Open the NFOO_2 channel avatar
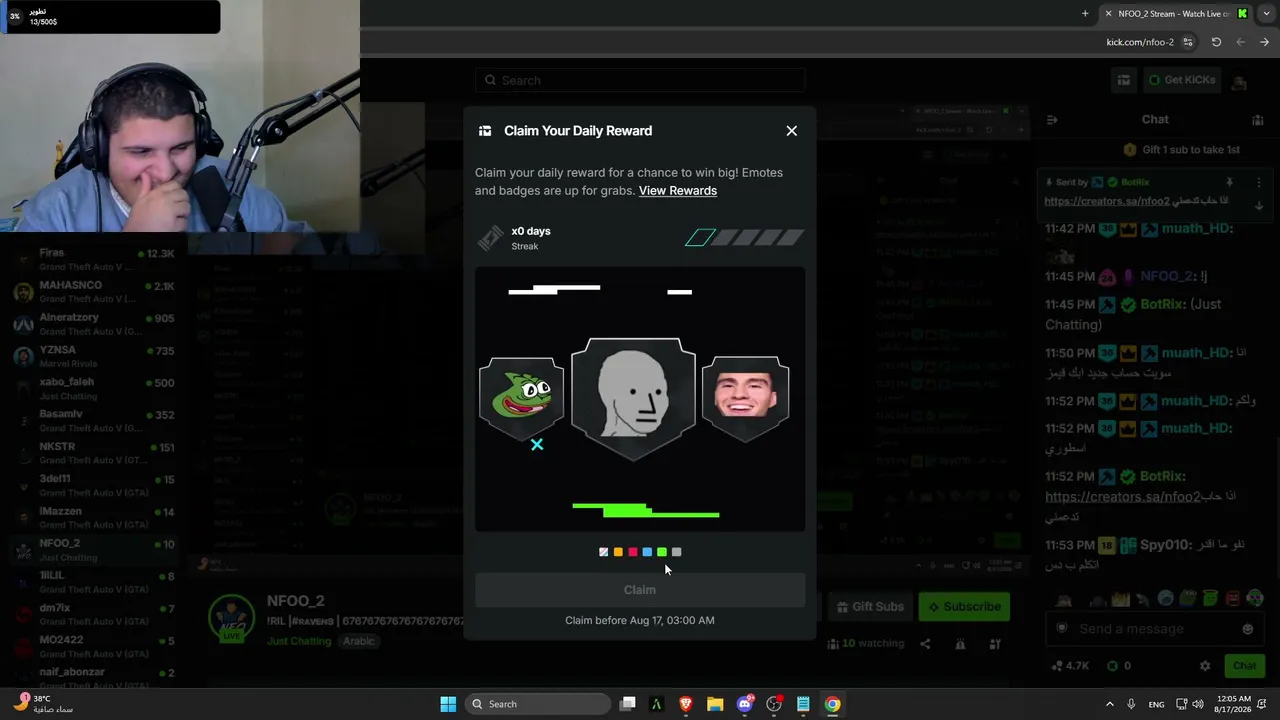Image resolution: width=1280 pixels, height=720 pixels. (232, 618)
